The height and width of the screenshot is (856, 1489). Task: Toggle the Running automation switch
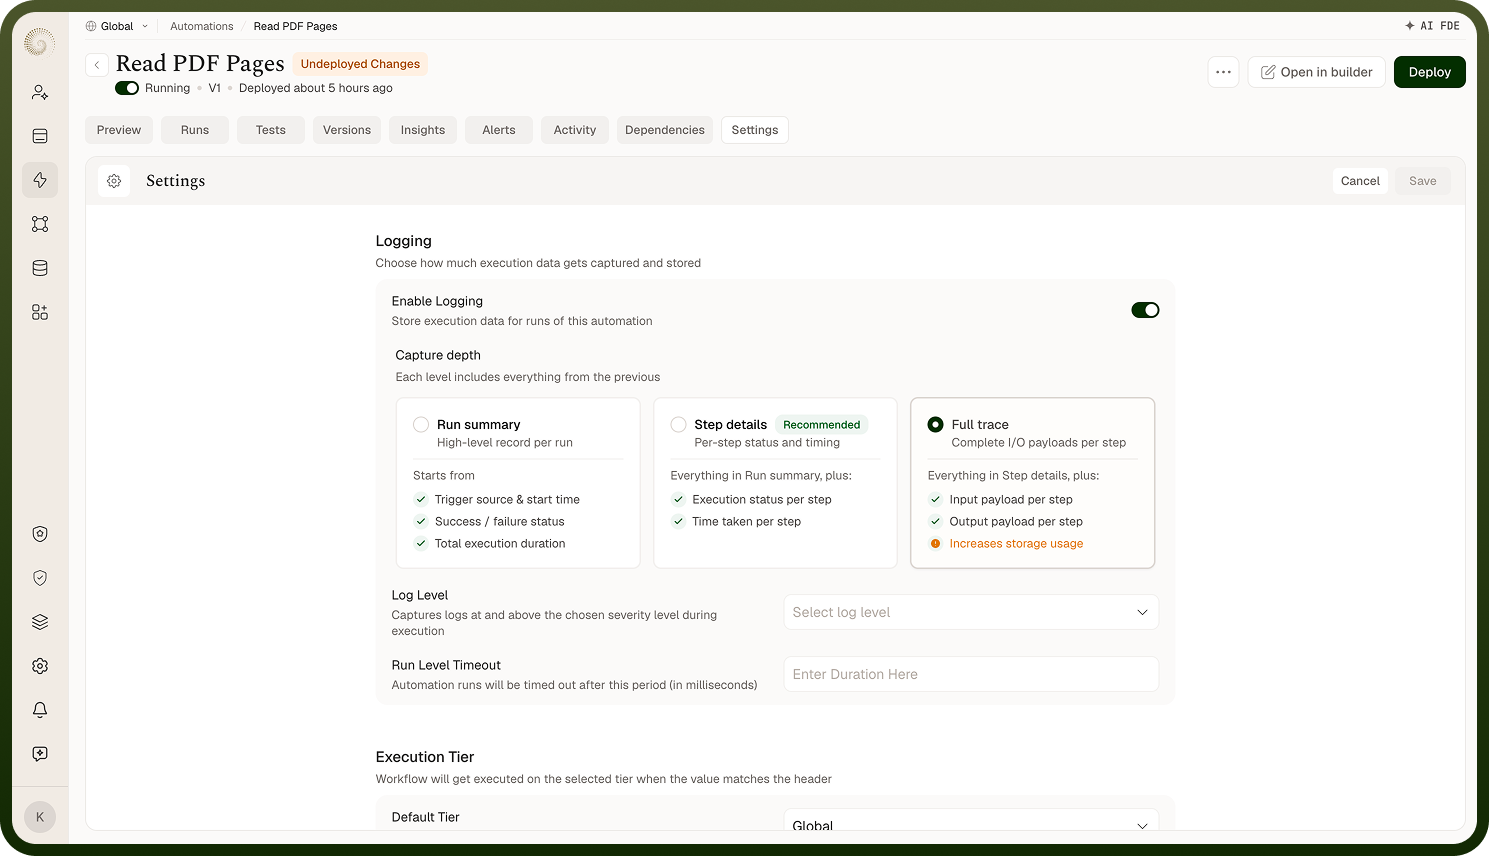pos(127,88)
